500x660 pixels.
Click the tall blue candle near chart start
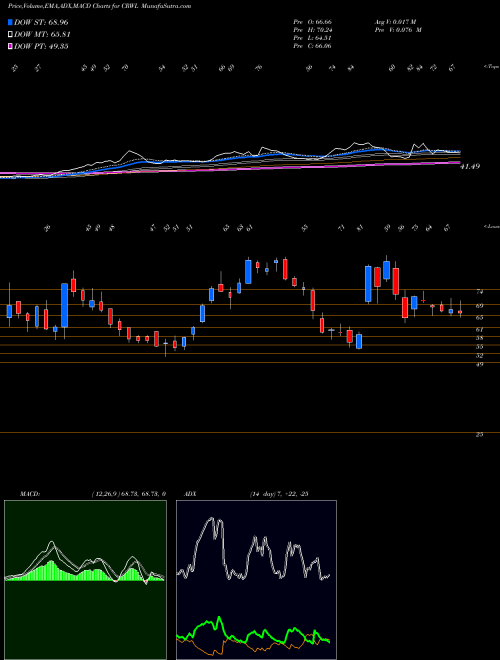click(x=64, y=305)
